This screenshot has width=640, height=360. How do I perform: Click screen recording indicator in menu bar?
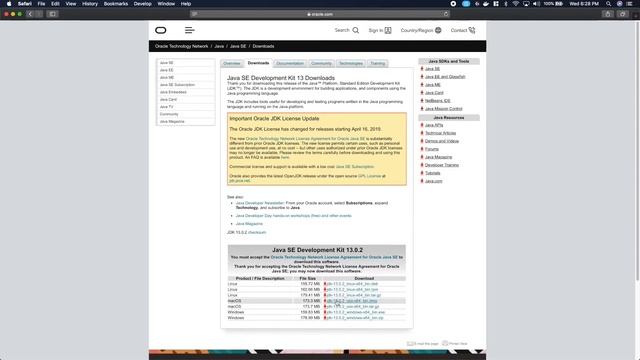[x=453, y=4]
